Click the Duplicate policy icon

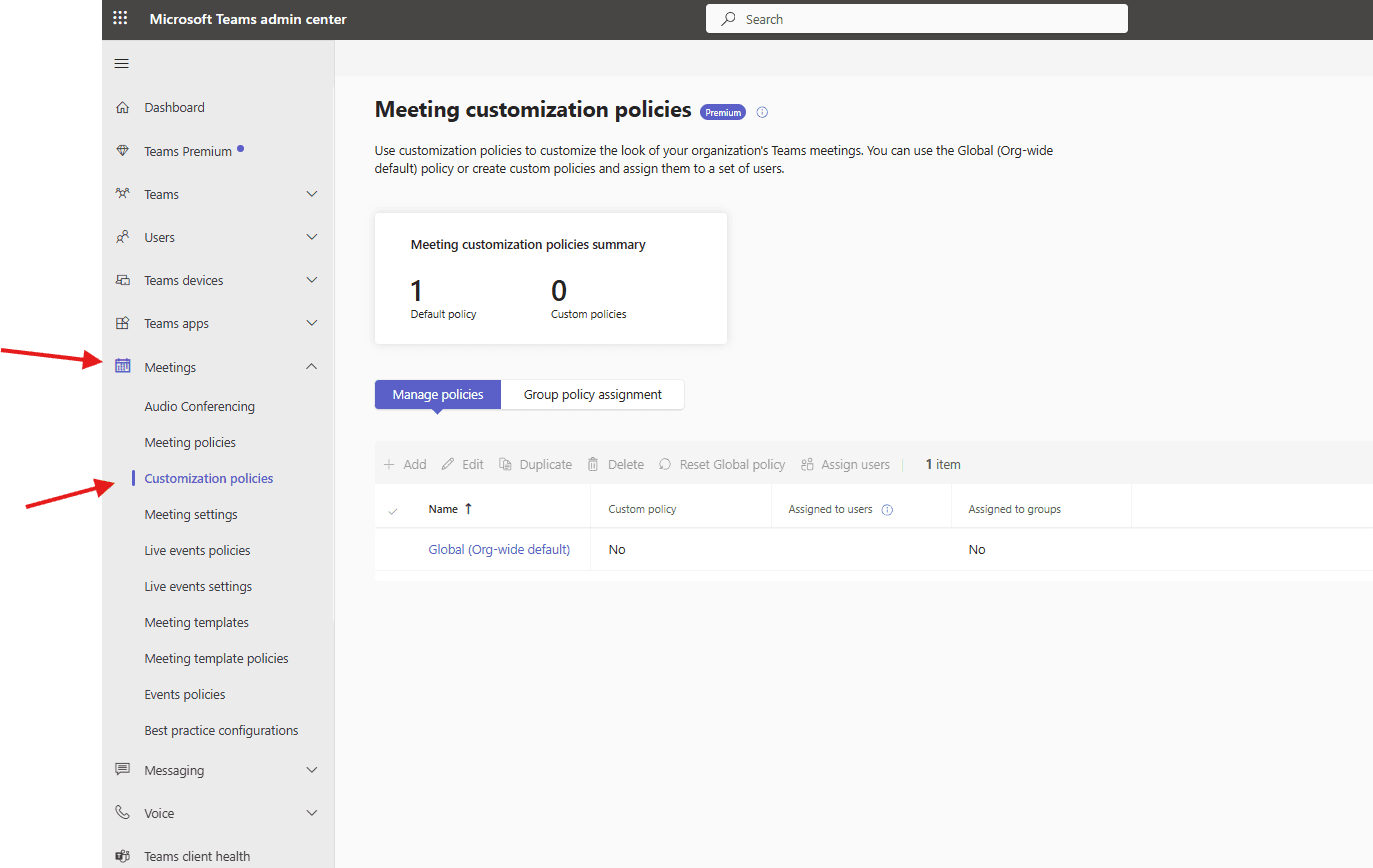[505, 464]
